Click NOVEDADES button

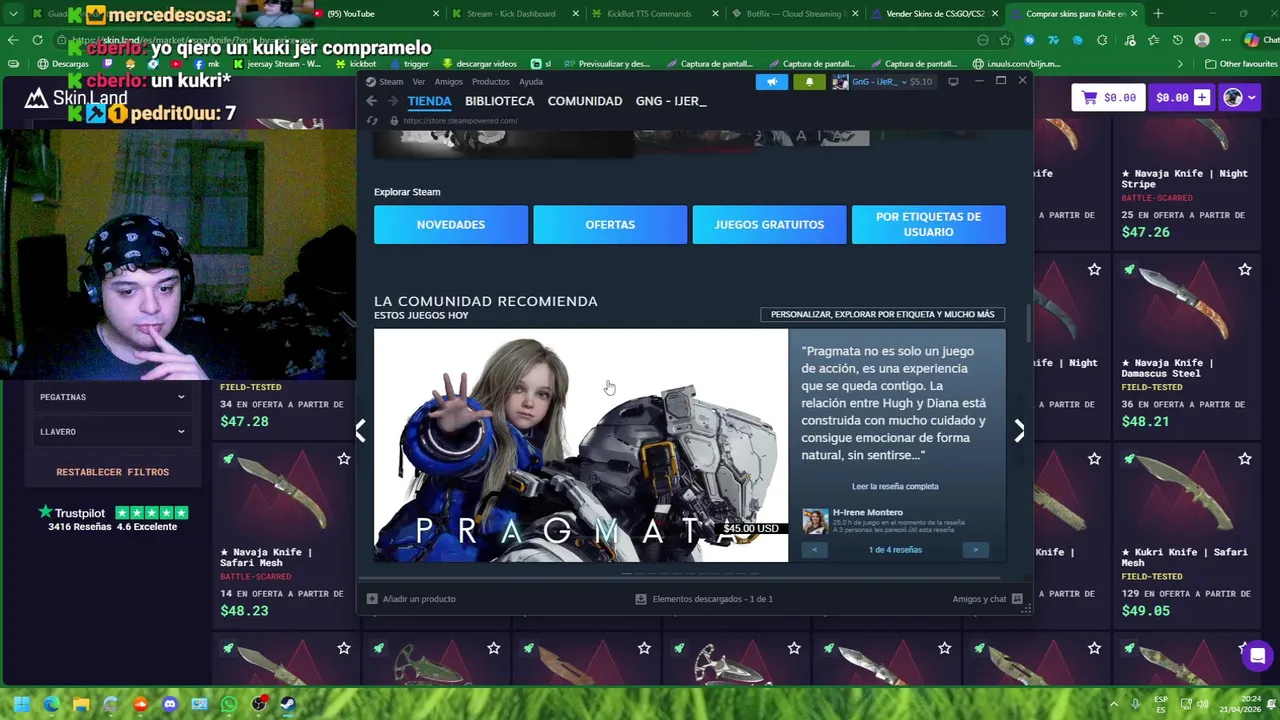pos(451,225)
